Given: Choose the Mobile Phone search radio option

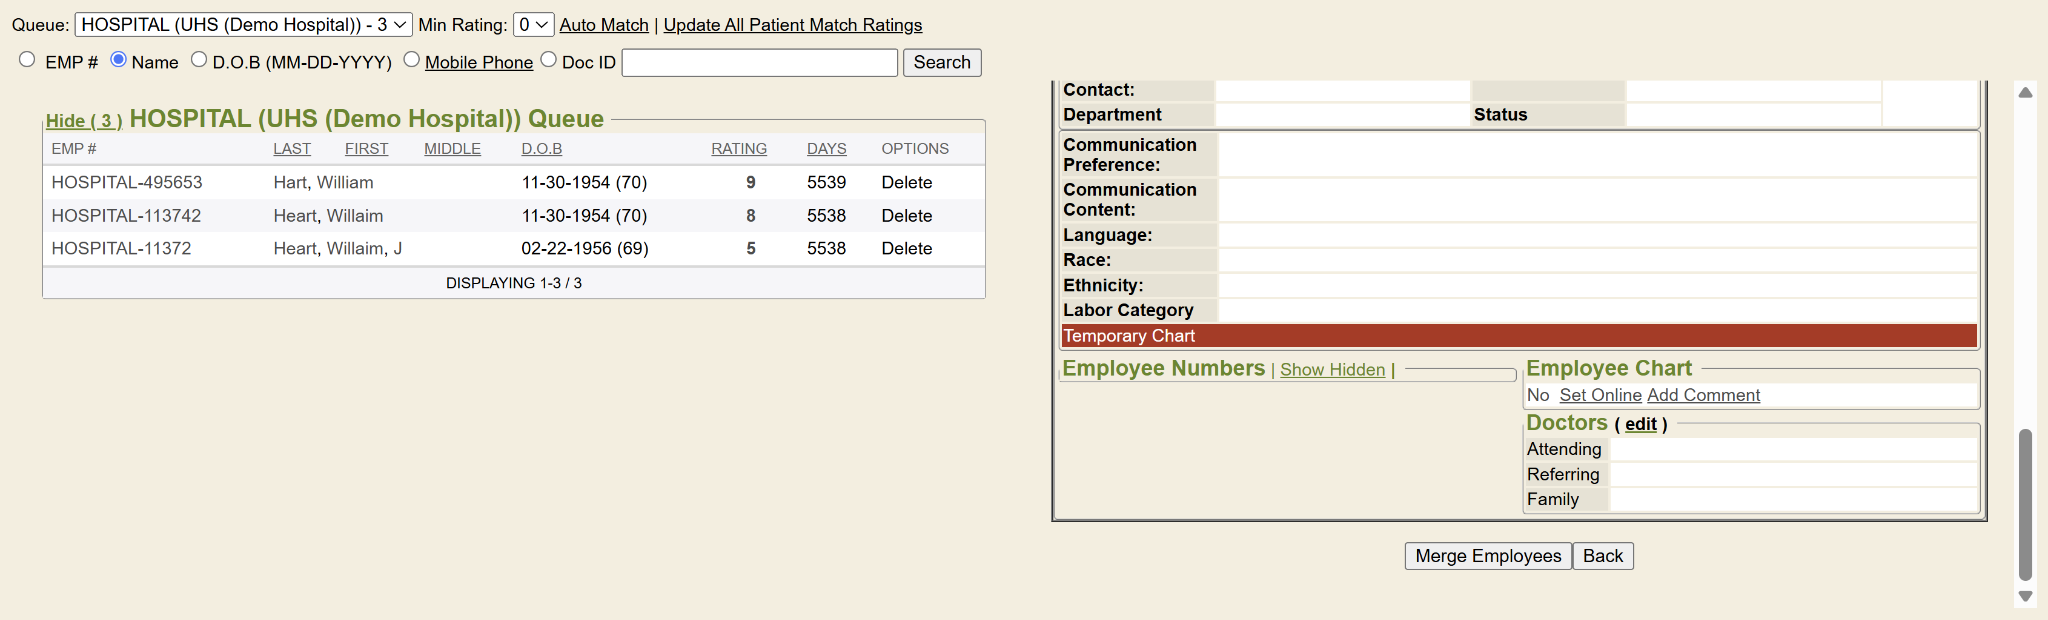Looking at the screenshot, I should click(411, 60).
